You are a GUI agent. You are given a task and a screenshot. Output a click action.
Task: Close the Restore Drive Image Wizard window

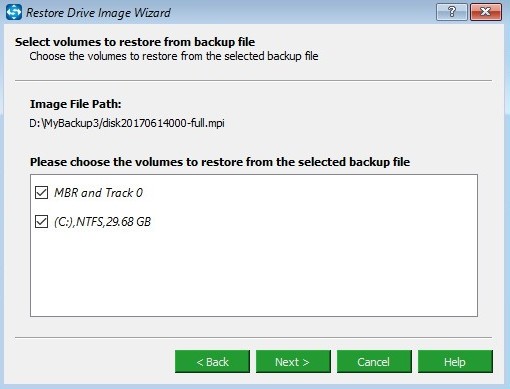pyautogui.click(x=486, y=12)
